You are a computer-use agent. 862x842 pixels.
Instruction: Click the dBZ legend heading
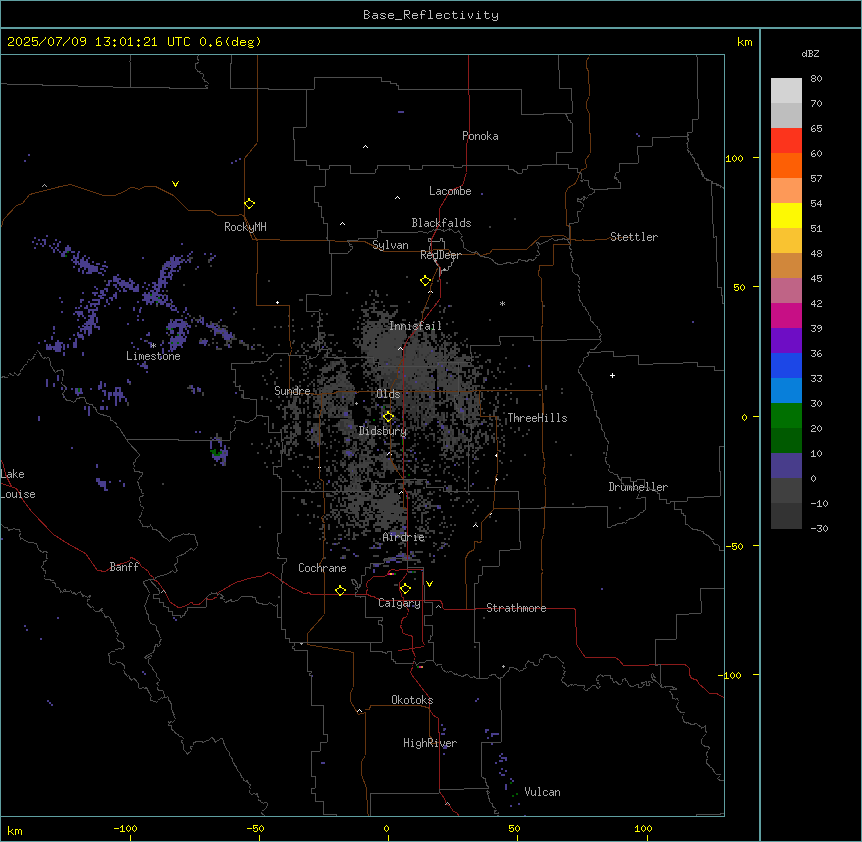point(810,53)
